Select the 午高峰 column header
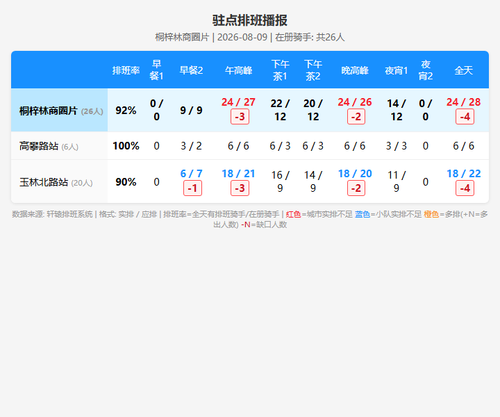The image size is (500, 417). pos(238,70)
